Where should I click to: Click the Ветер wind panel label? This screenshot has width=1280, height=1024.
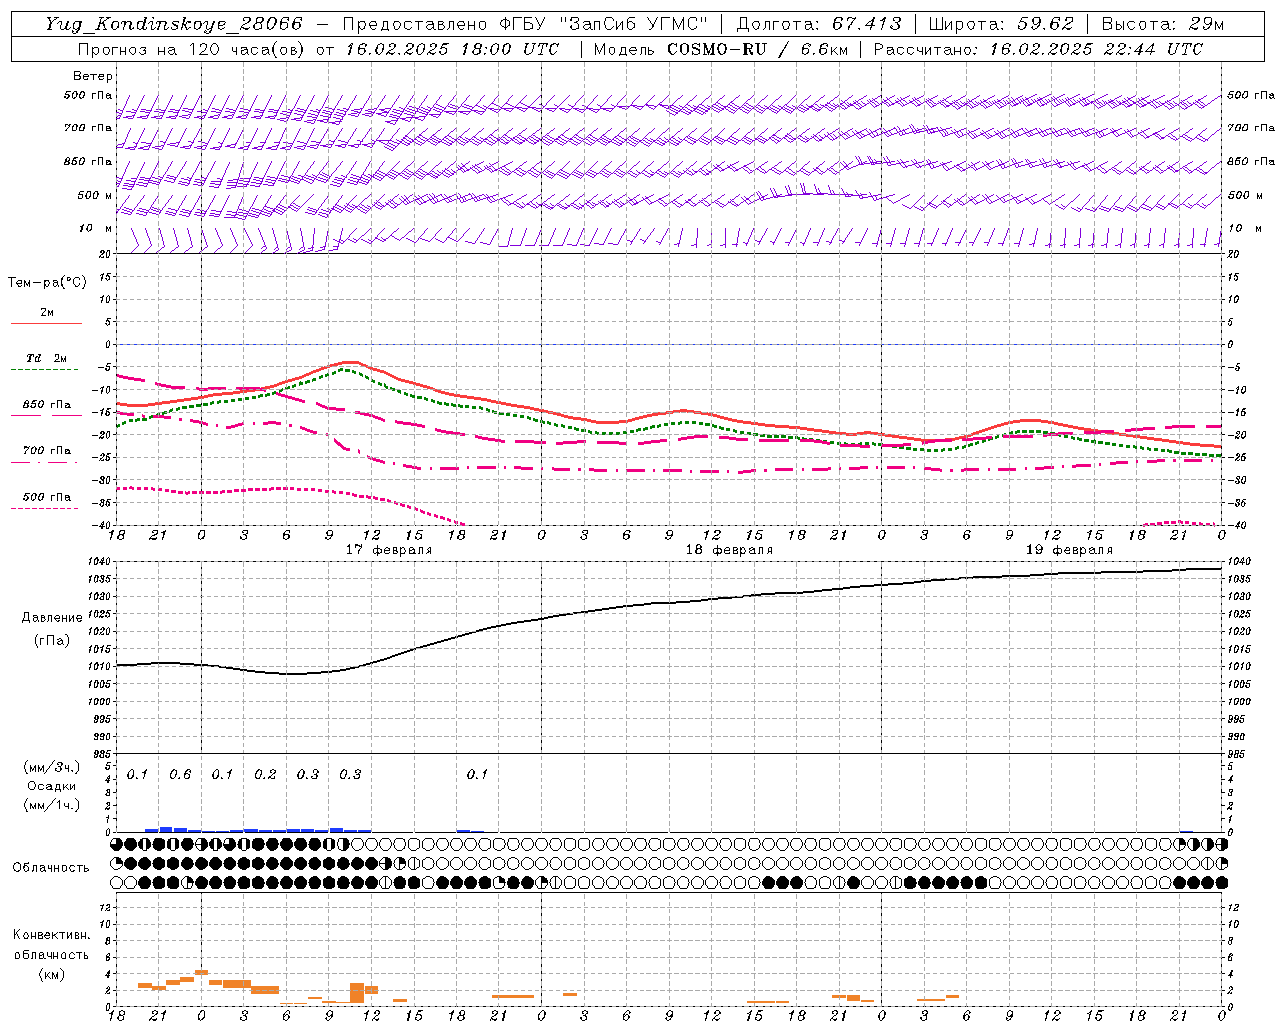pos(93,76)
